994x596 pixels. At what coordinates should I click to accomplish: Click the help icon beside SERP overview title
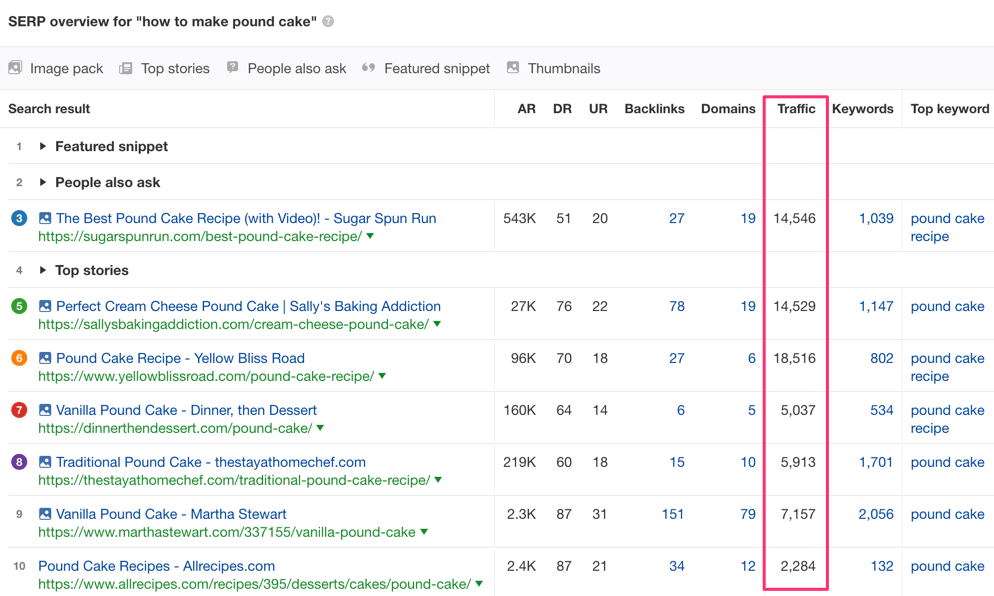[x=328, y=21]
